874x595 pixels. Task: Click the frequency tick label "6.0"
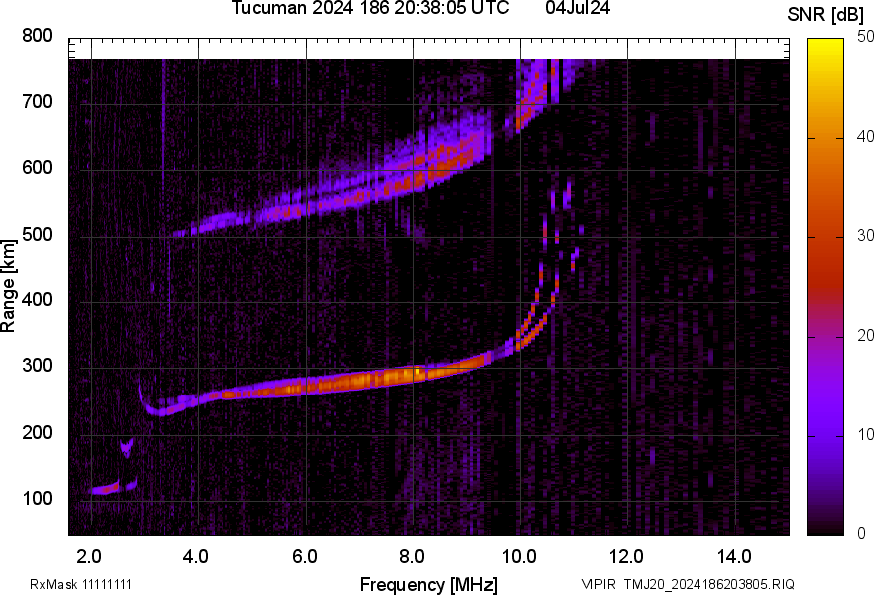304,556
